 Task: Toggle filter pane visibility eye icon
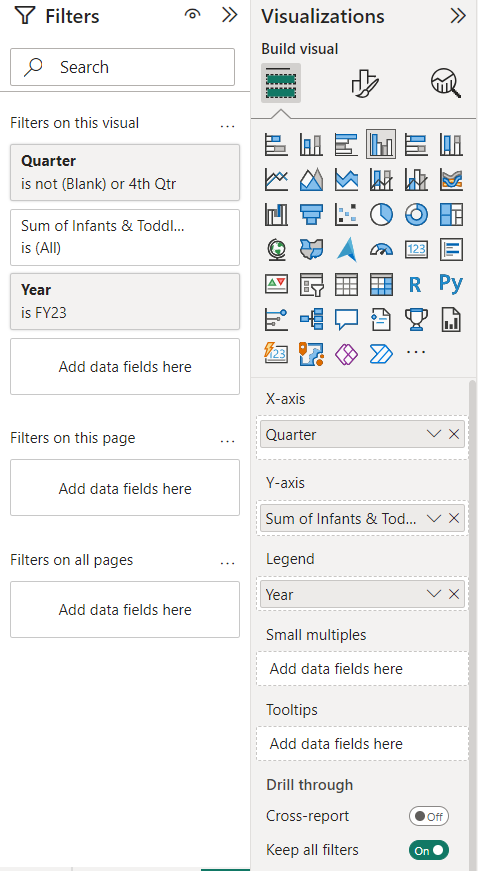192,15
